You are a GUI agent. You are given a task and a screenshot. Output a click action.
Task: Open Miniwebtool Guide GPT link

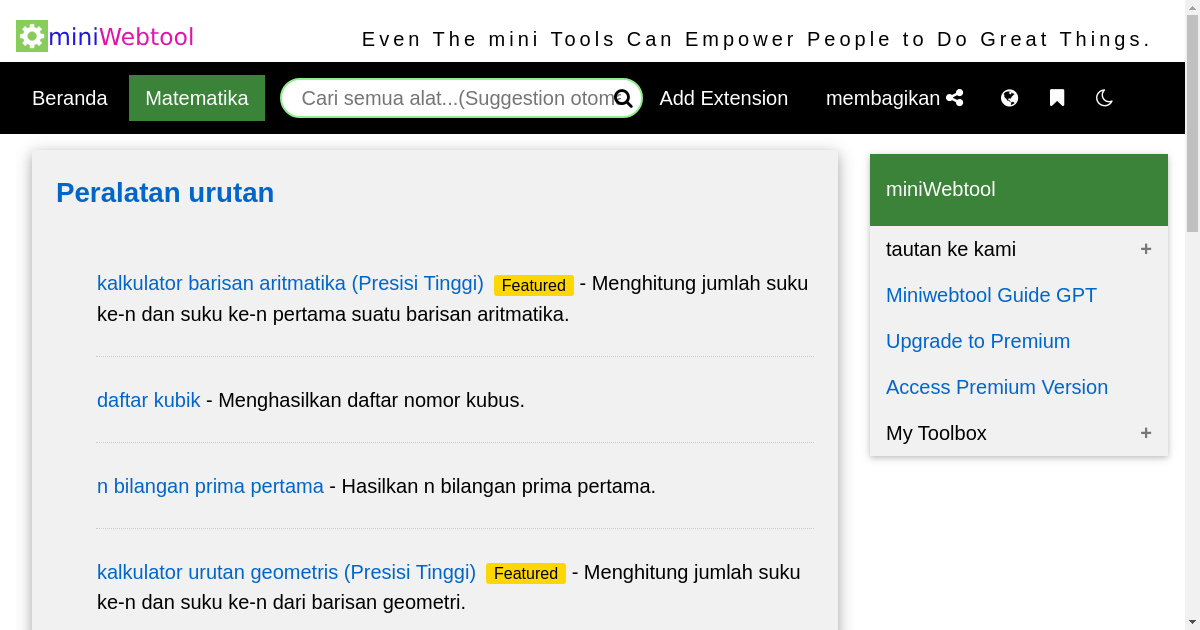(991, 295)
